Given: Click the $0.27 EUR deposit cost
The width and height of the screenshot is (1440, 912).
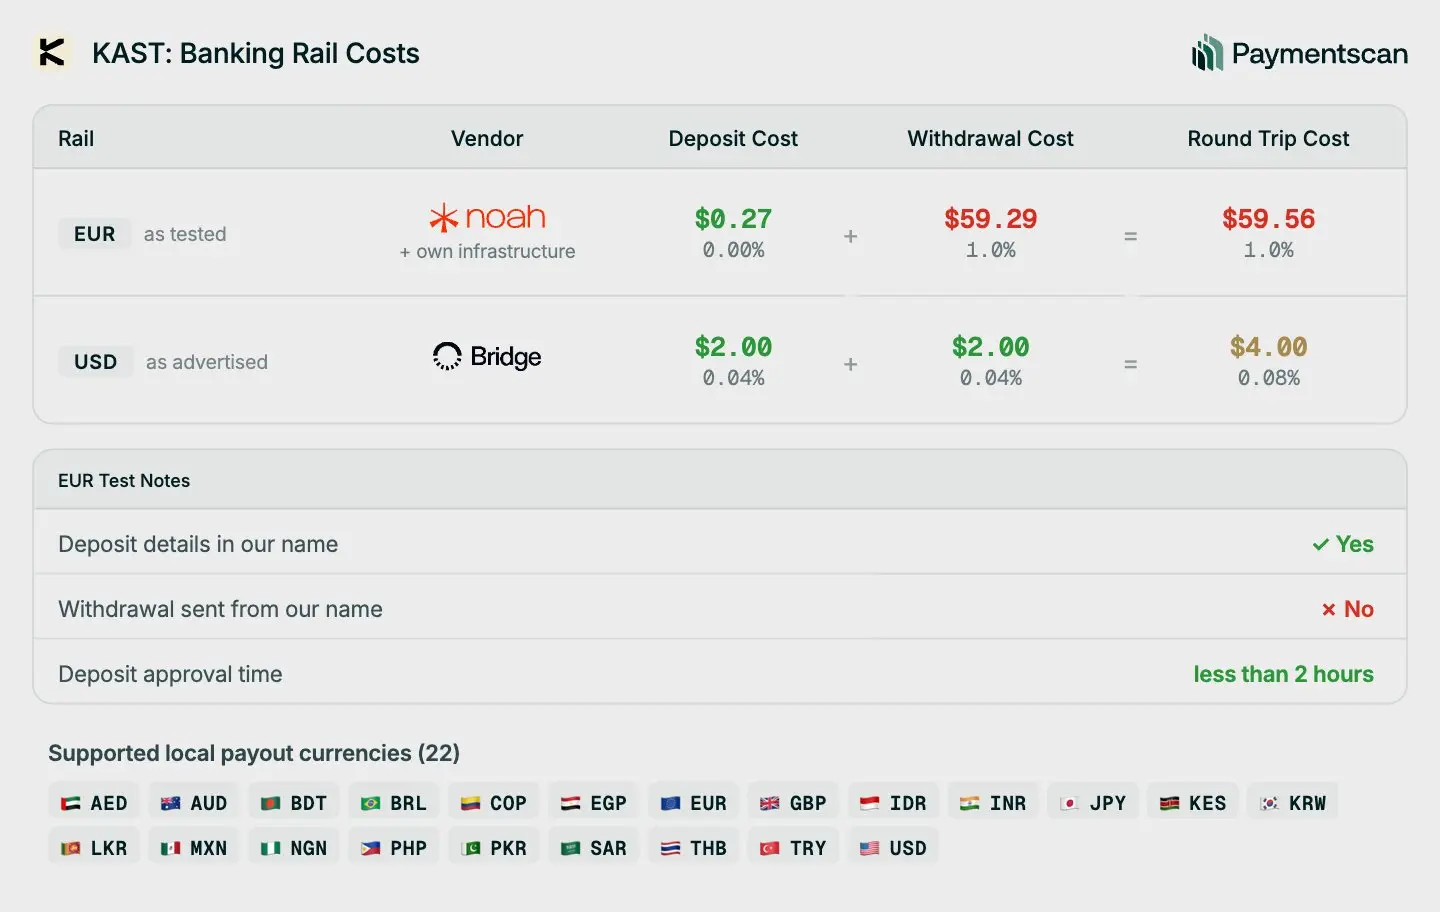Looking at the screenshot, I should pos(733,219).
